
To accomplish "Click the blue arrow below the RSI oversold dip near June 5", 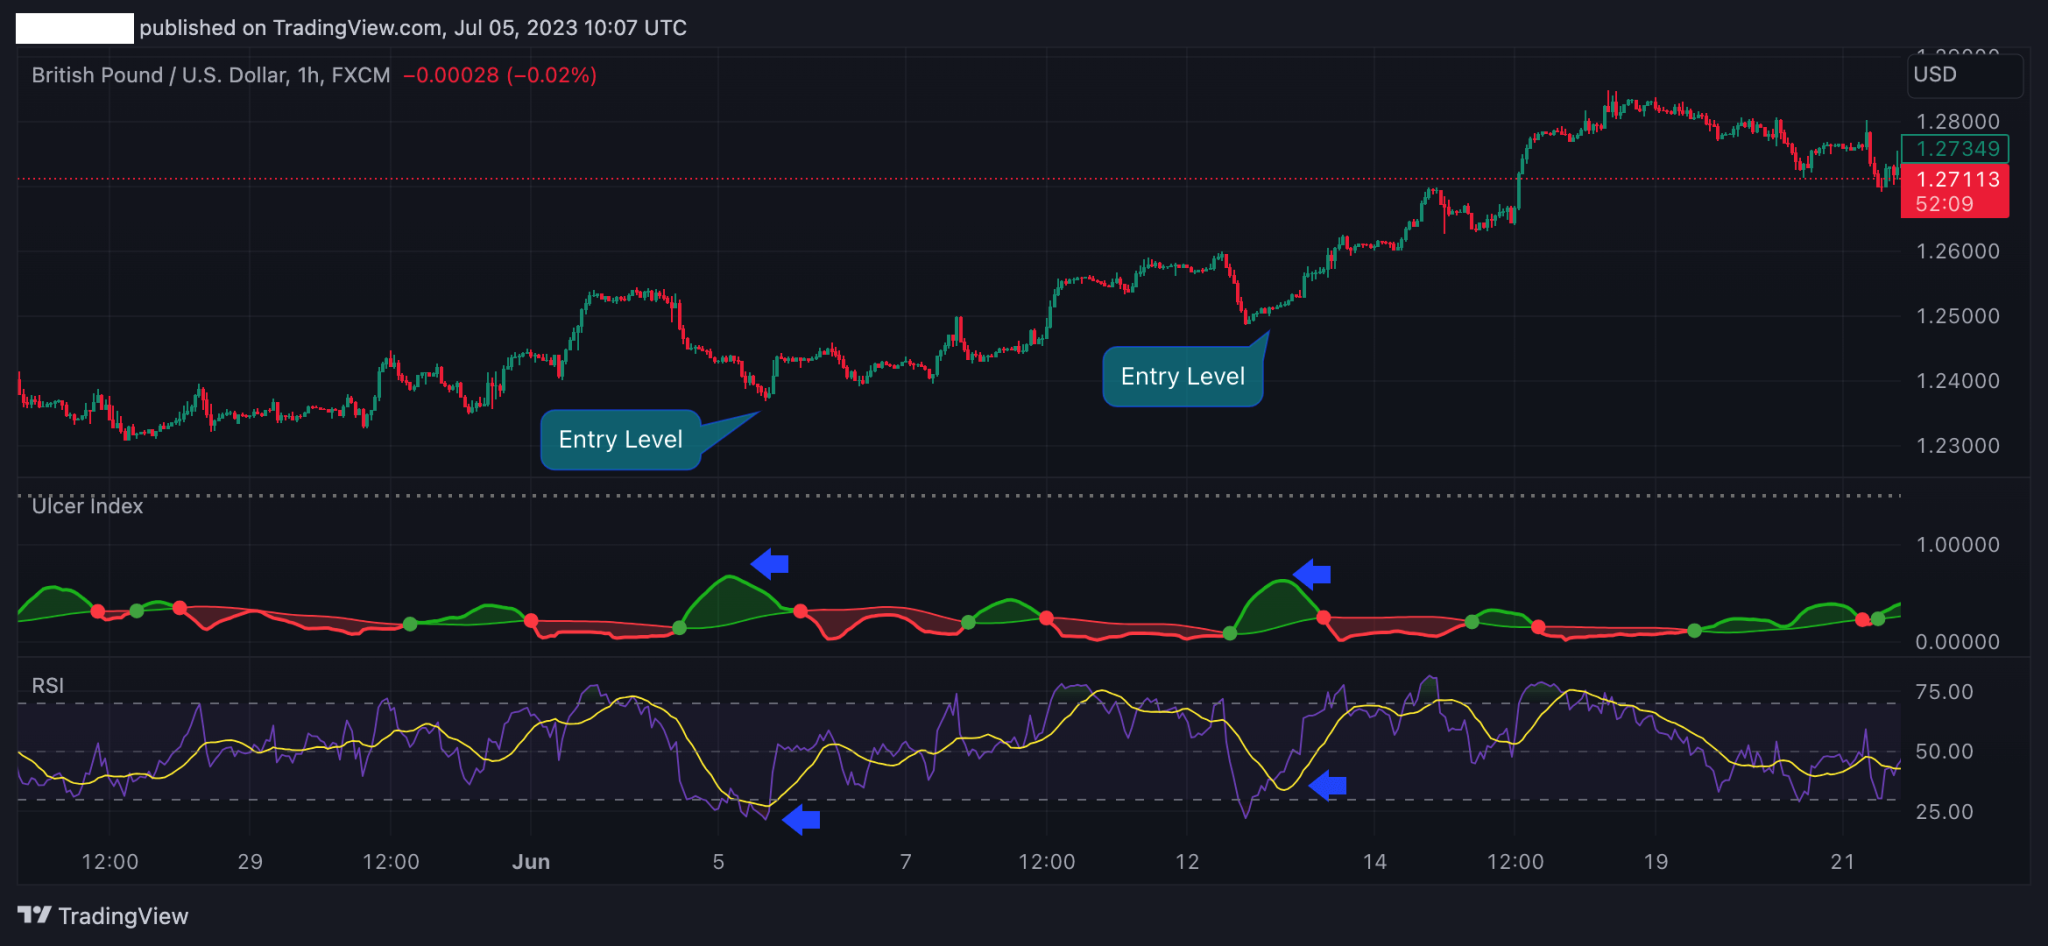I will (801, 819).
